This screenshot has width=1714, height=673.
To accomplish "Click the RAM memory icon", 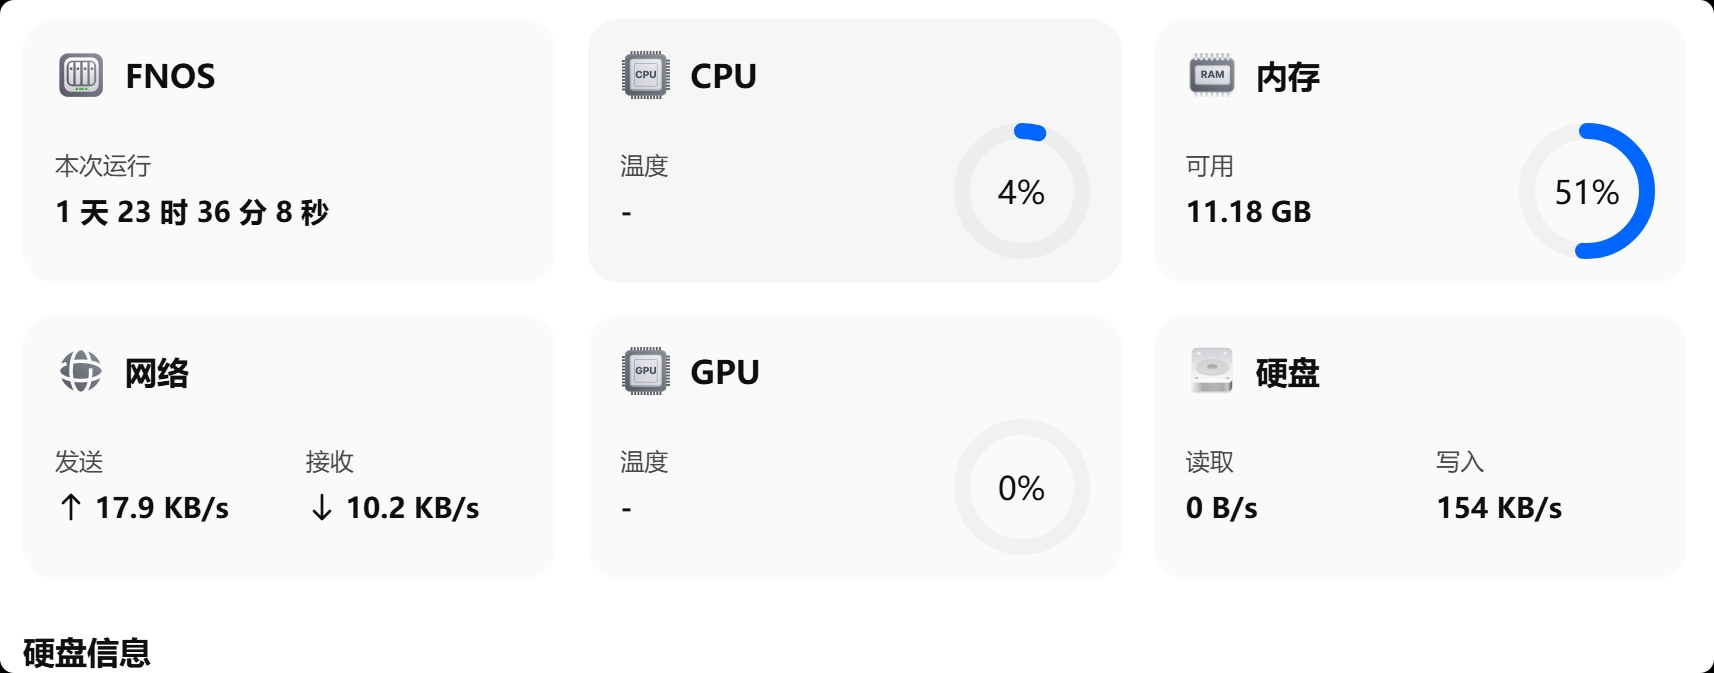I will coord(1212,75).
